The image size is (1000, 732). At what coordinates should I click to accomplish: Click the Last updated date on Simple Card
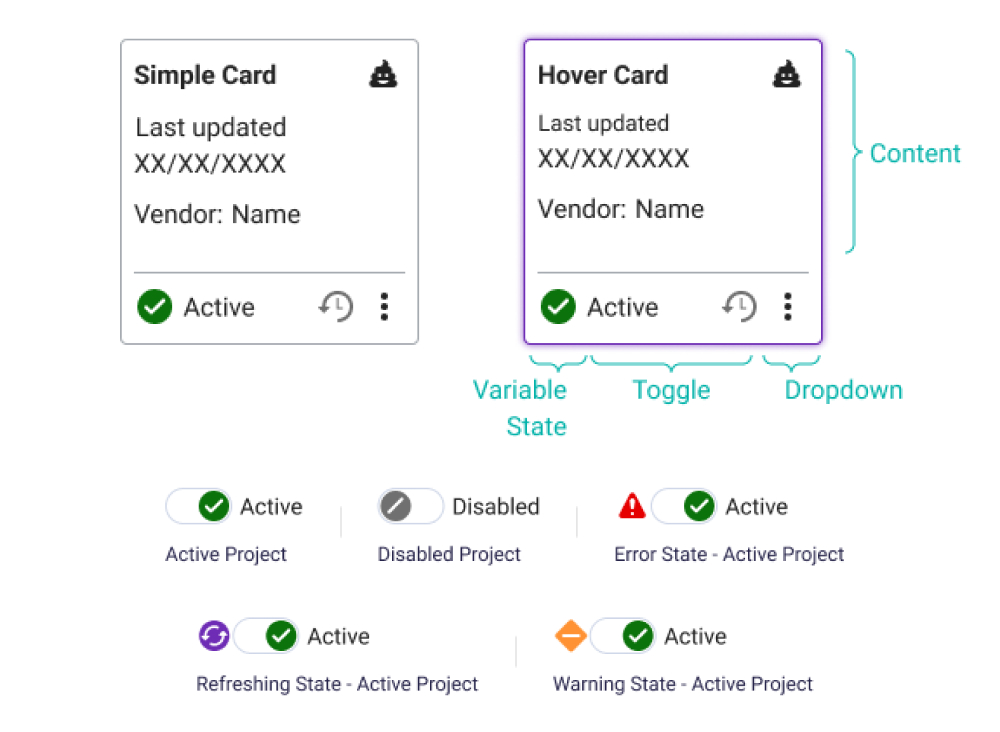(210, 163)
